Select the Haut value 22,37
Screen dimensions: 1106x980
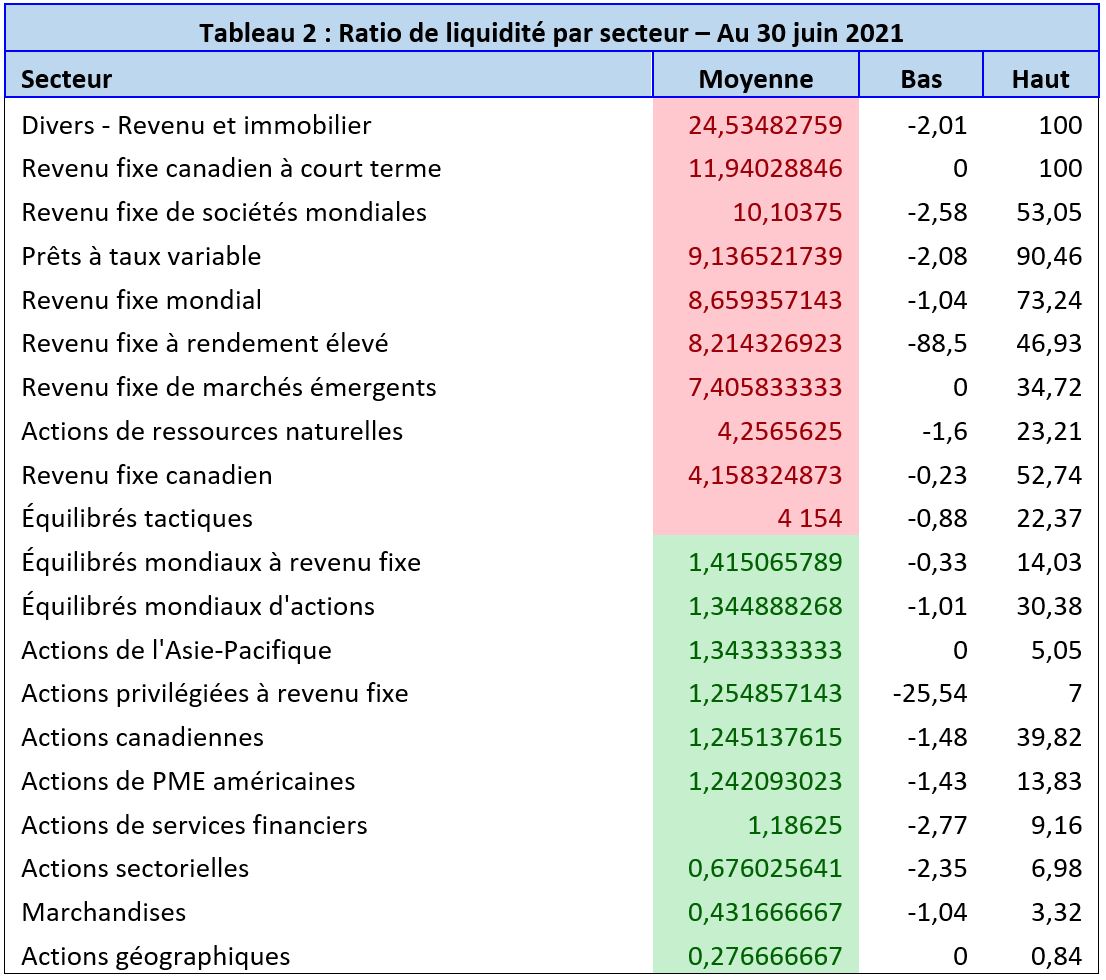[x=1049, y=519]
